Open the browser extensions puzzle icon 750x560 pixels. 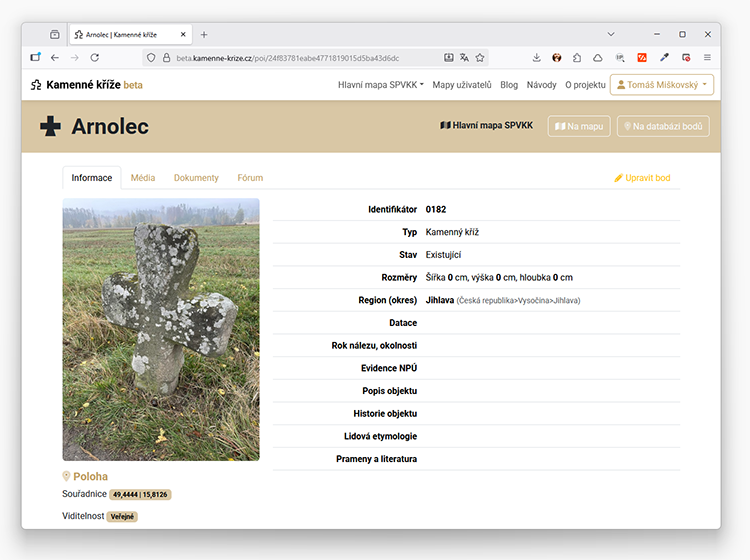click(x=577, y=58)
